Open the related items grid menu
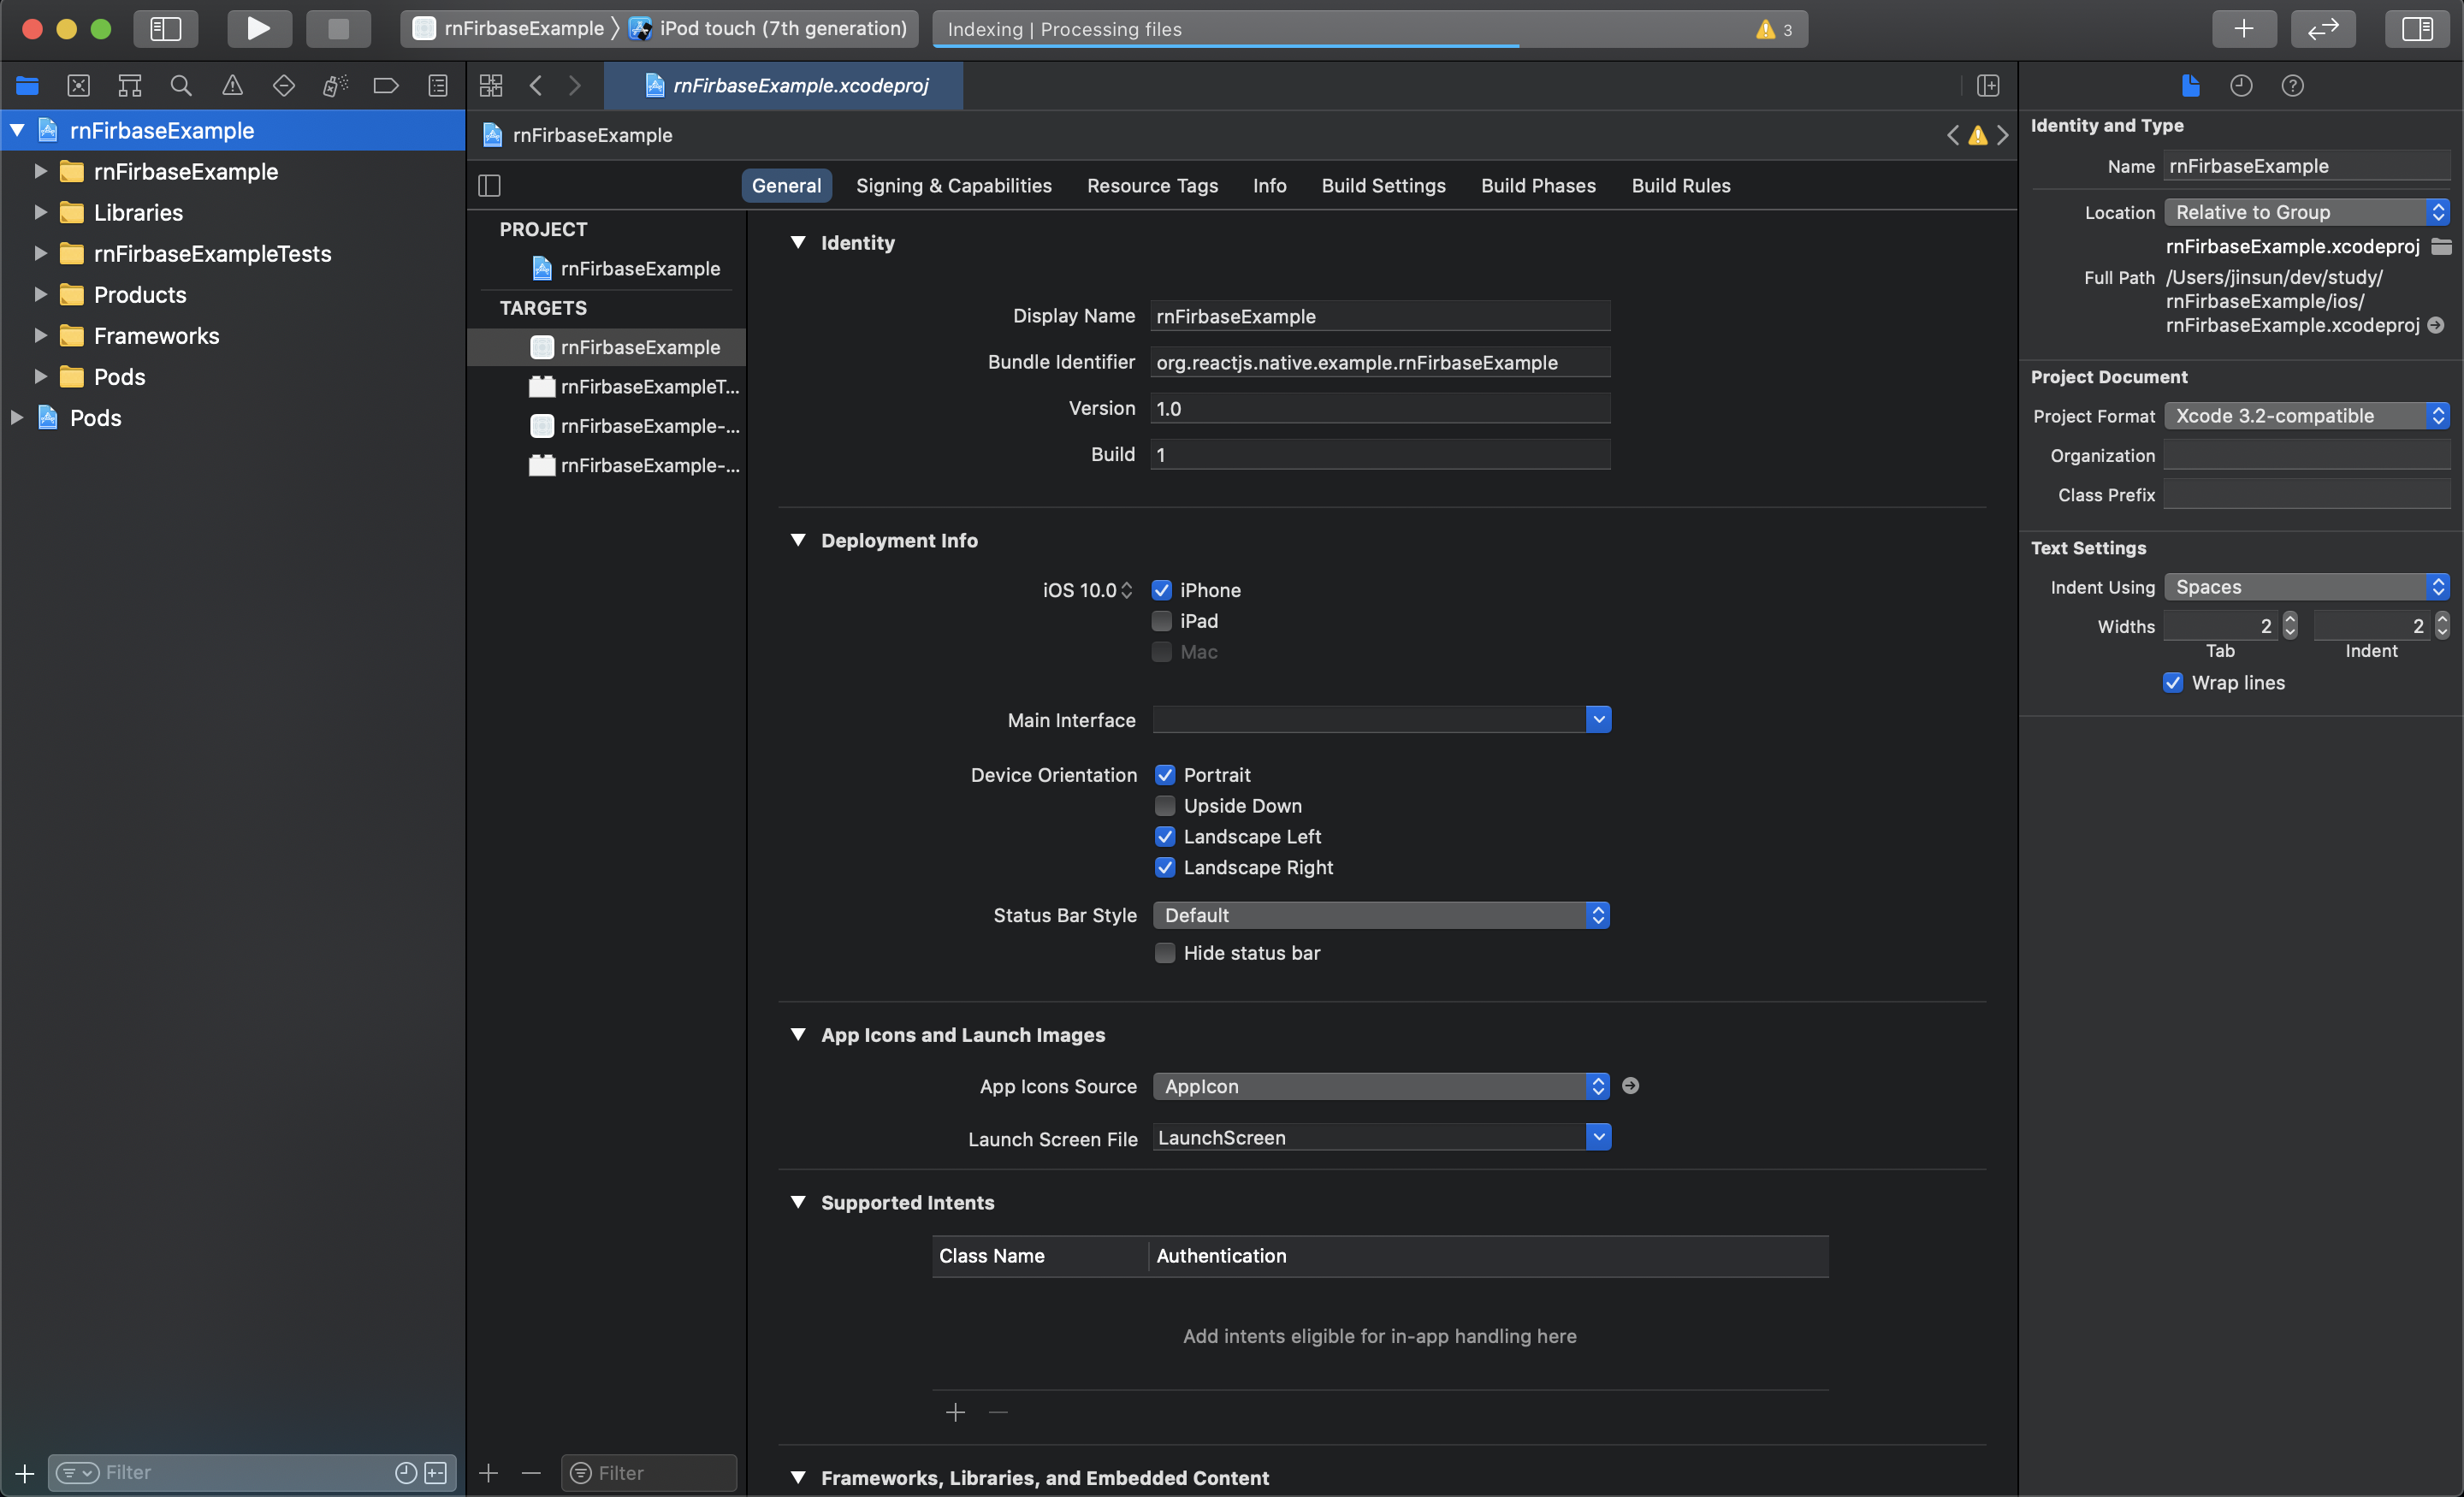 [491, 86]
